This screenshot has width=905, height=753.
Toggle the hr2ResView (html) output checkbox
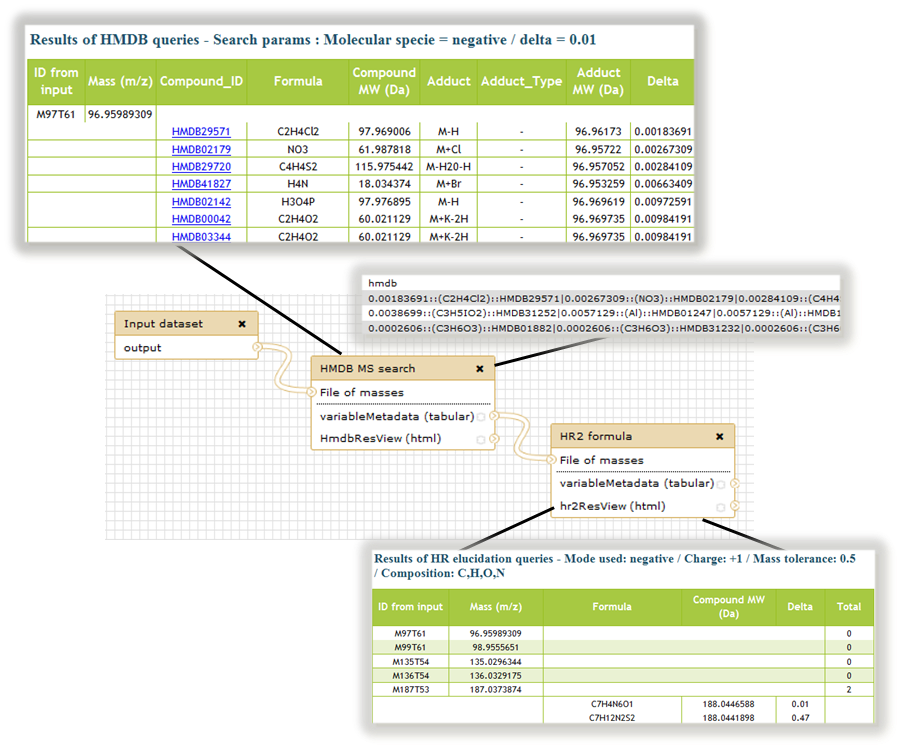721,507
